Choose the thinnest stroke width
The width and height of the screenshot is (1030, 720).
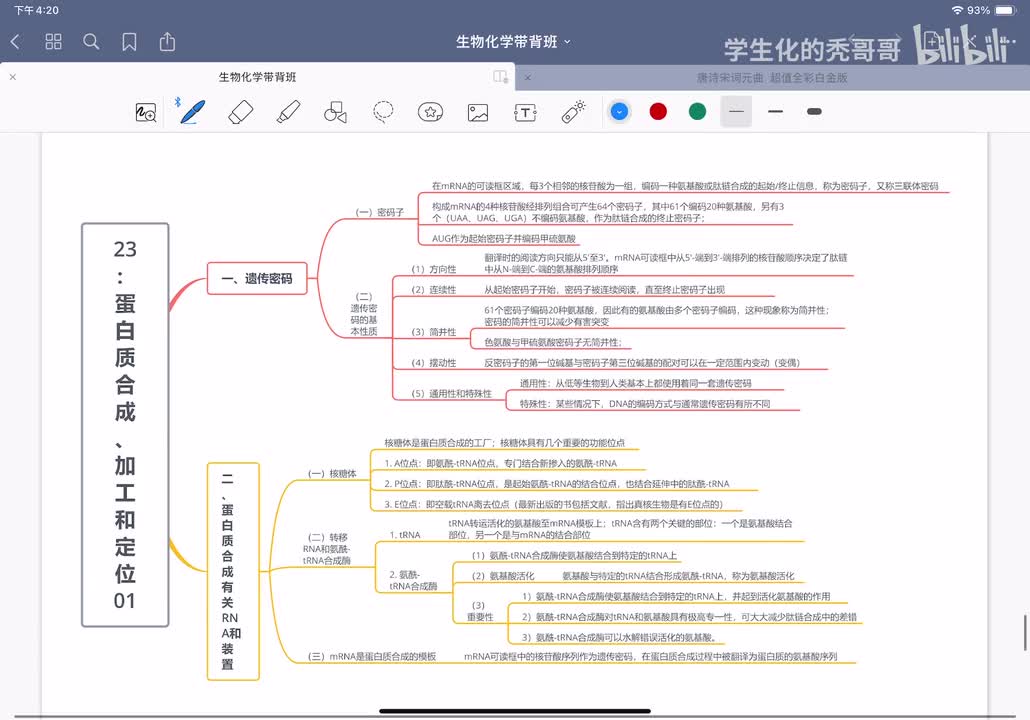736,112
